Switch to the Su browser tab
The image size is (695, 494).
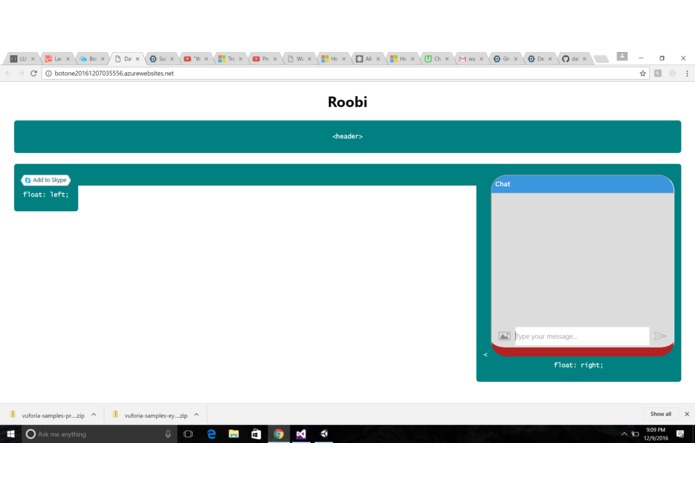click(160, 59)
